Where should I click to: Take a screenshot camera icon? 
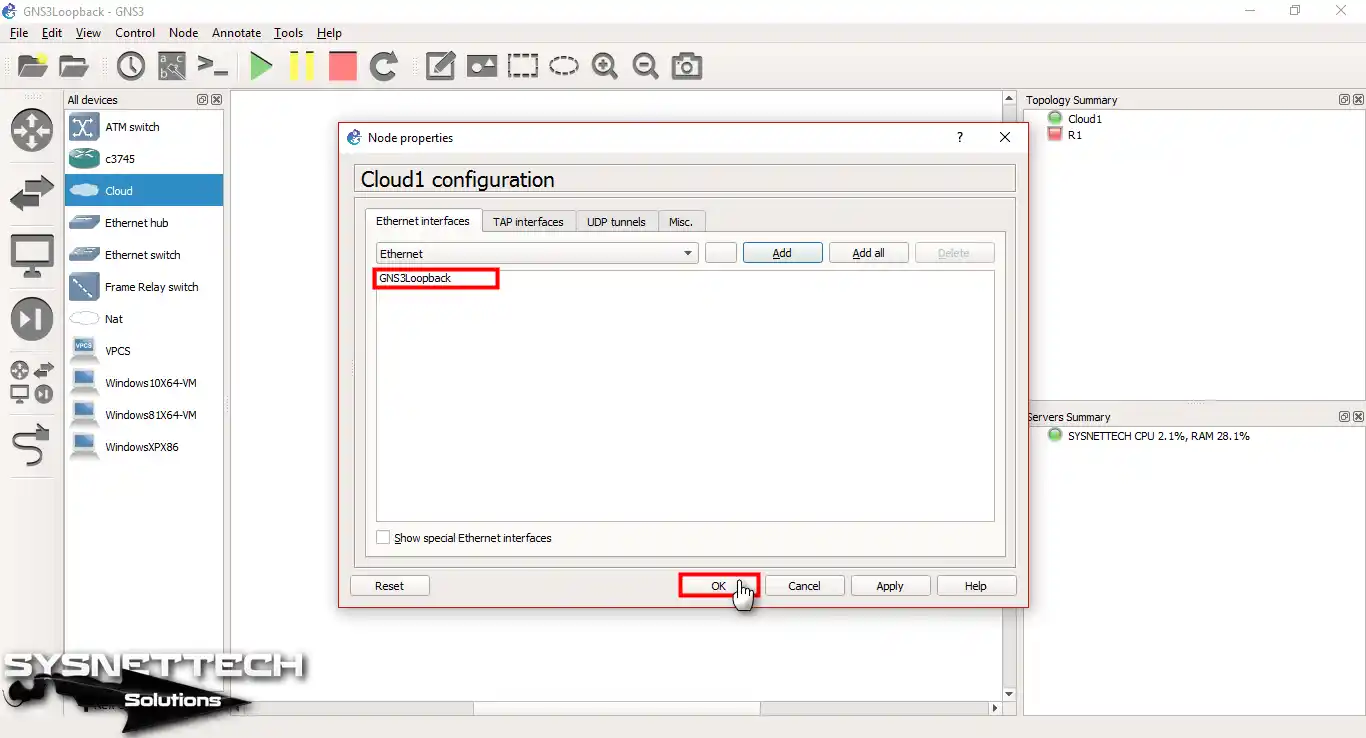pos(687,67)
